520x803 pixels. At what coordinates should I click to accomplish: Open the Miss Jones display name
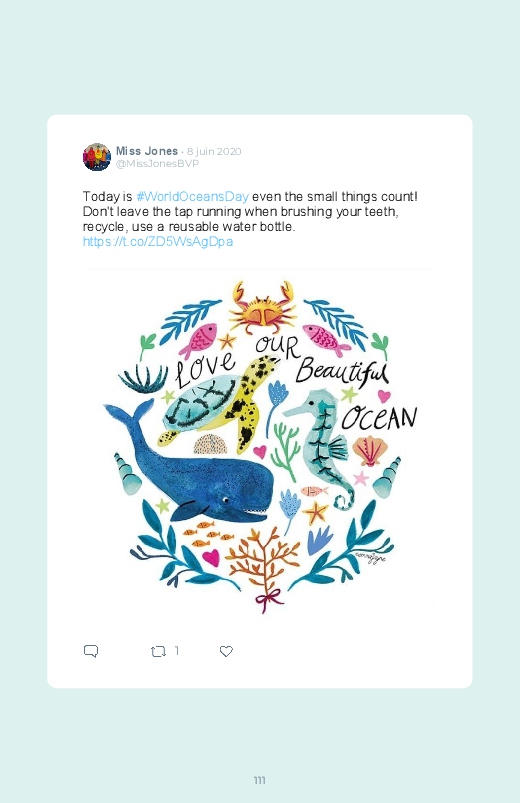click(x=147, y=151)
